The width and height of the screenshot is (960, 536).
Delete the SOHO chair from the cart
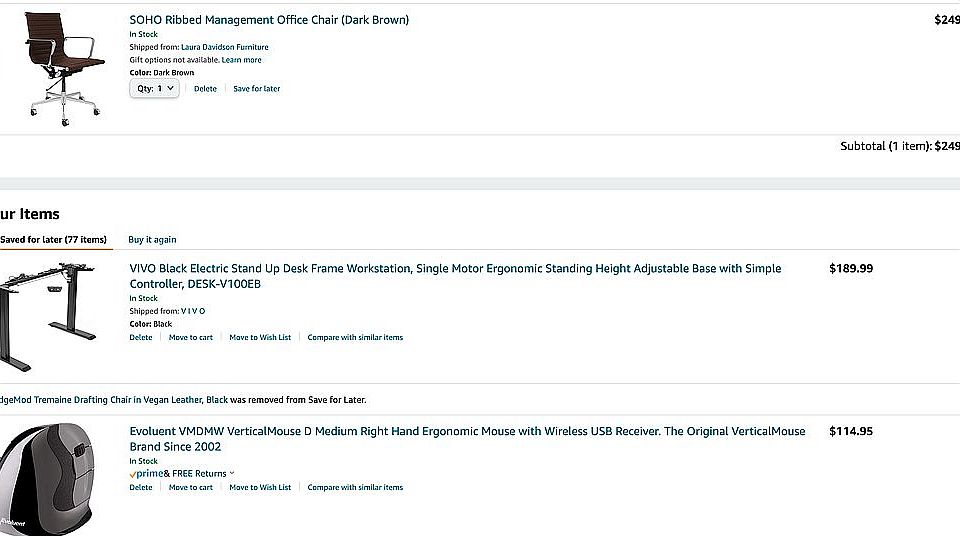[x=205, y=89]
